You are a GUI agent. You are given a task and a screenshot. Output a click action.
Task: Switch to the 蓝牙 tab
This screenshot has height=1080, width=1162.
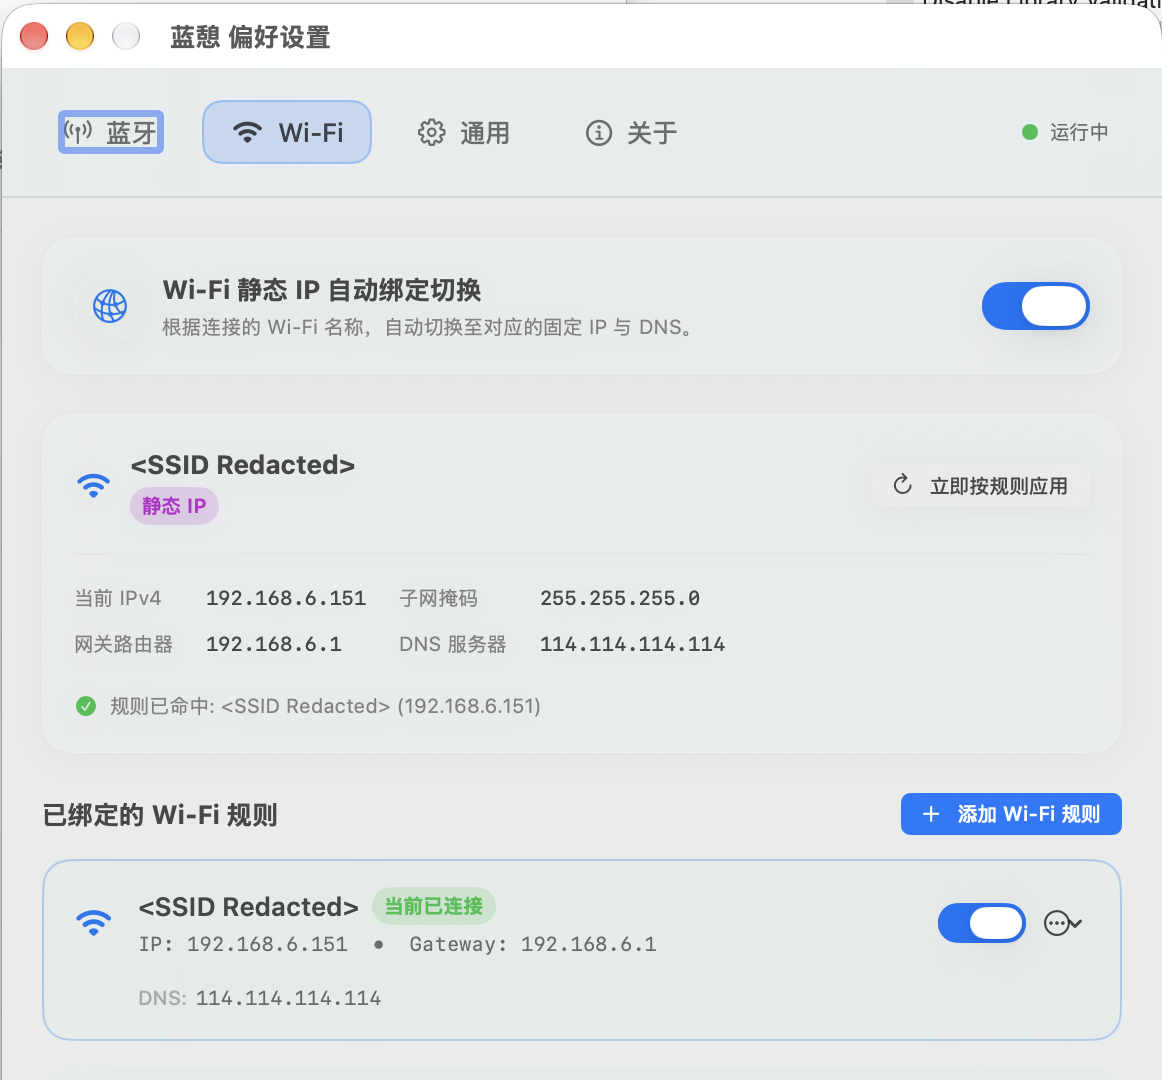[x=111, y=133]
